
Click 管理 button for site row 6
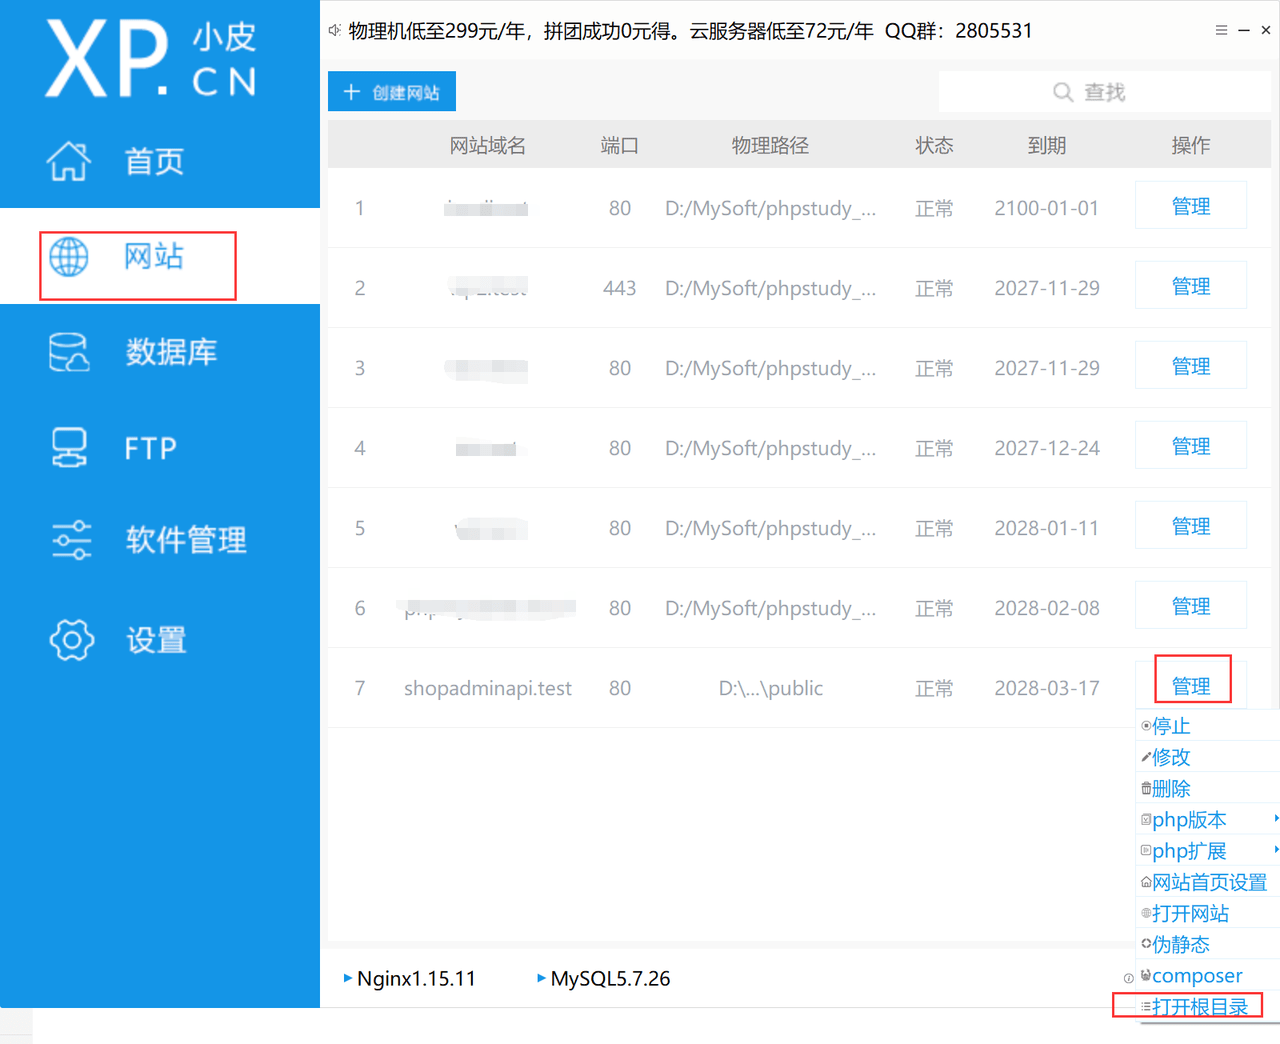(x=1191, y=606)
